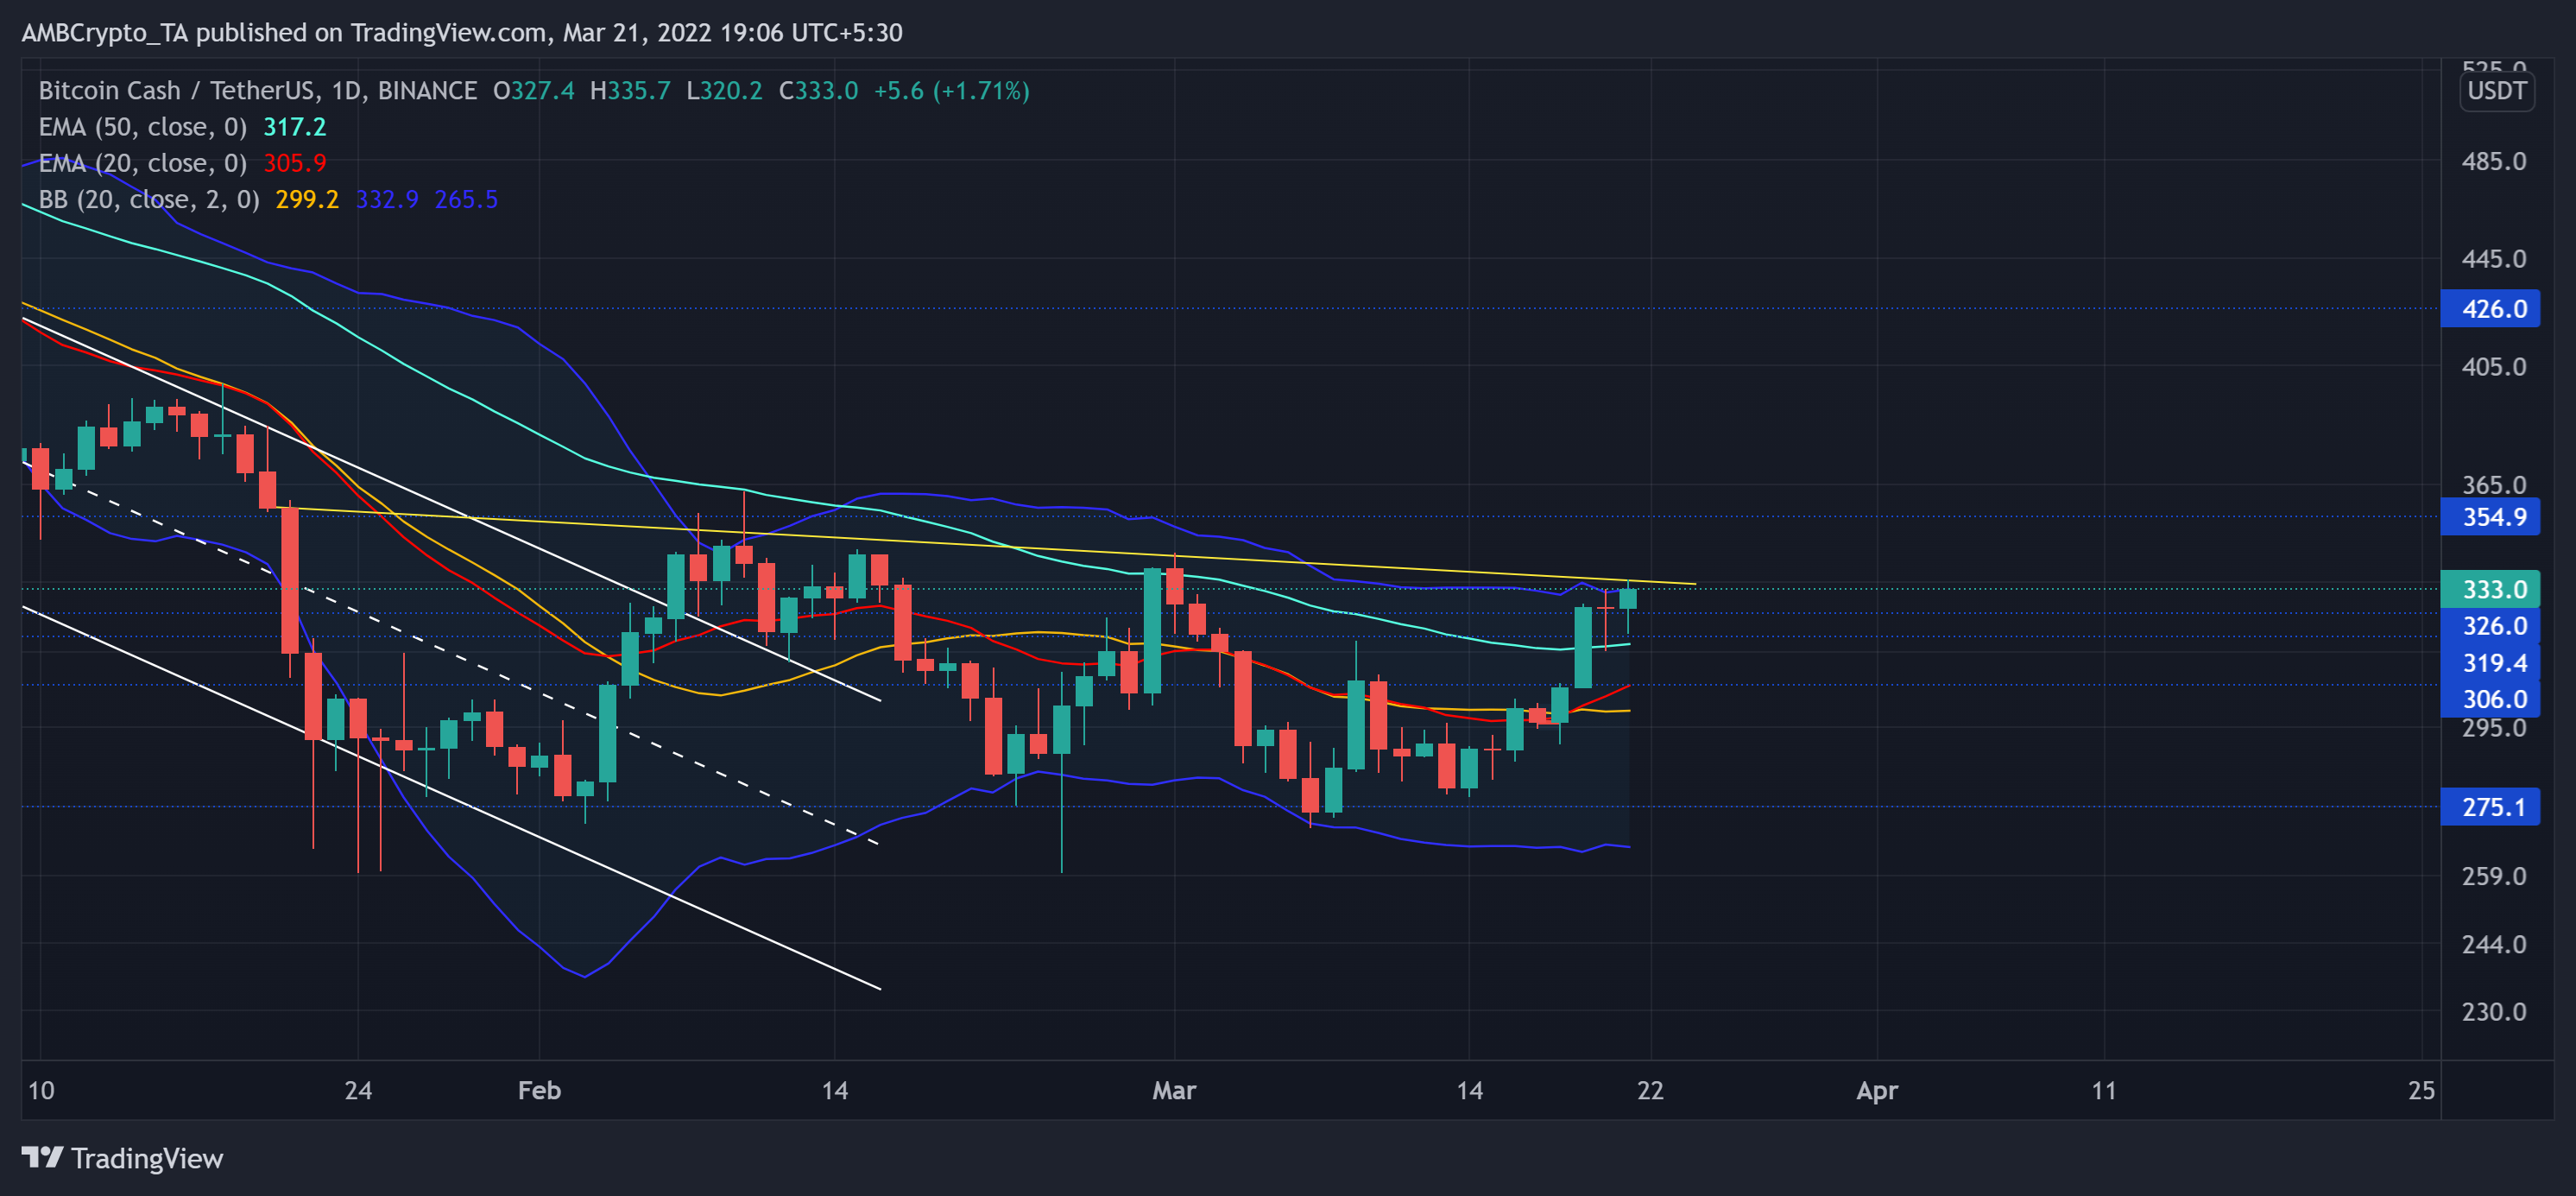Click the 259.0 price axis label

coord(2493,876)
